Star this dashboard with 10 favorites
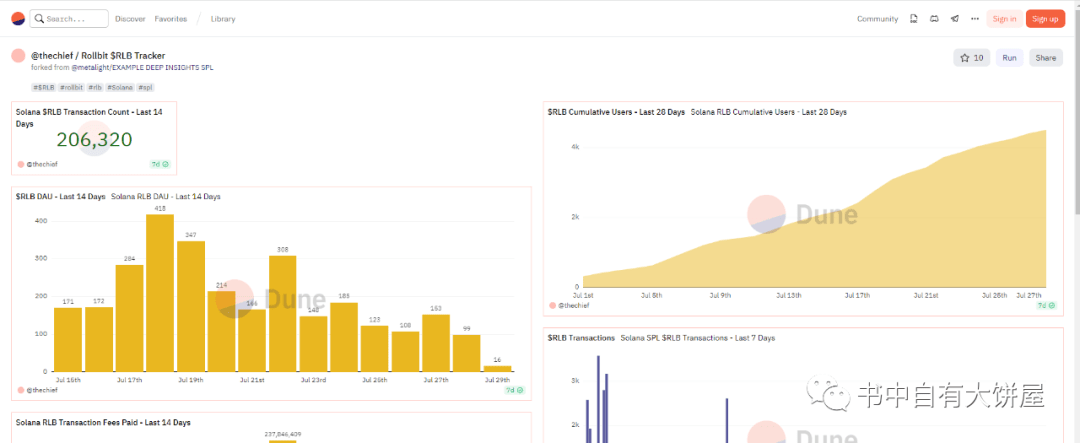The height and width of the screenshot is (443, 1080). [971, 58]
